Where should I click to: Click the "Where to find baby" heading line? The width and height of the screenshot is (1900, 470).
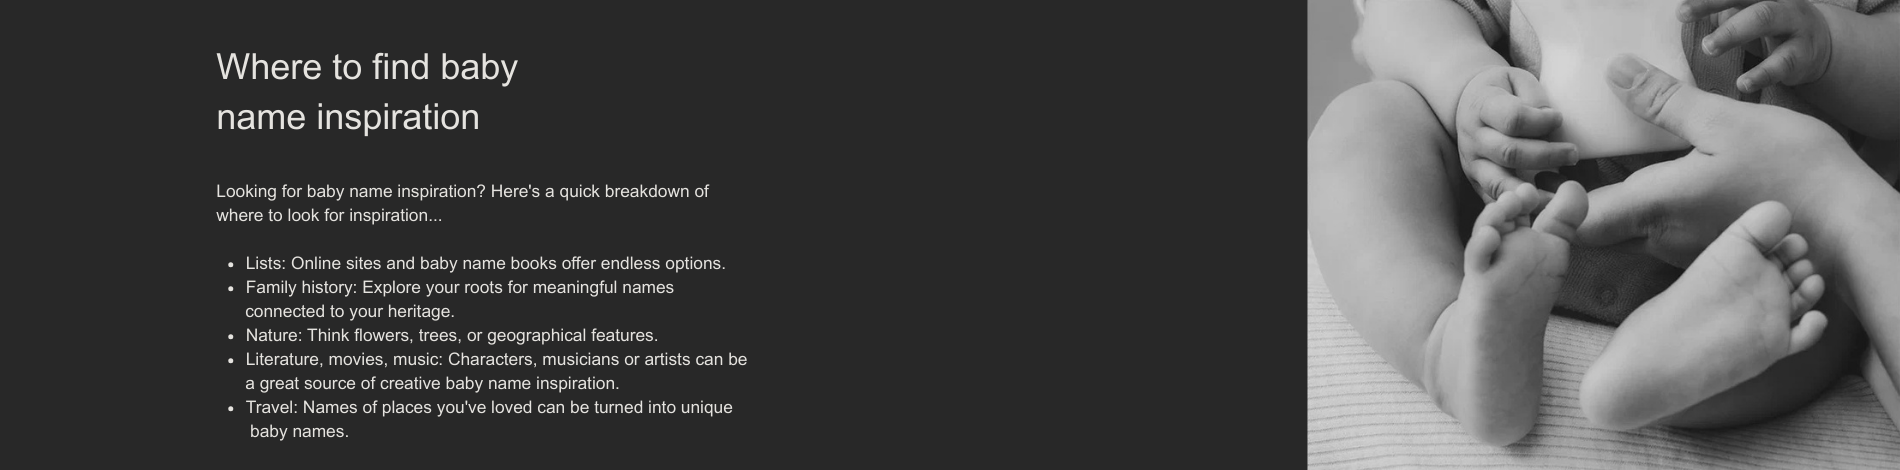pos(367,67)
